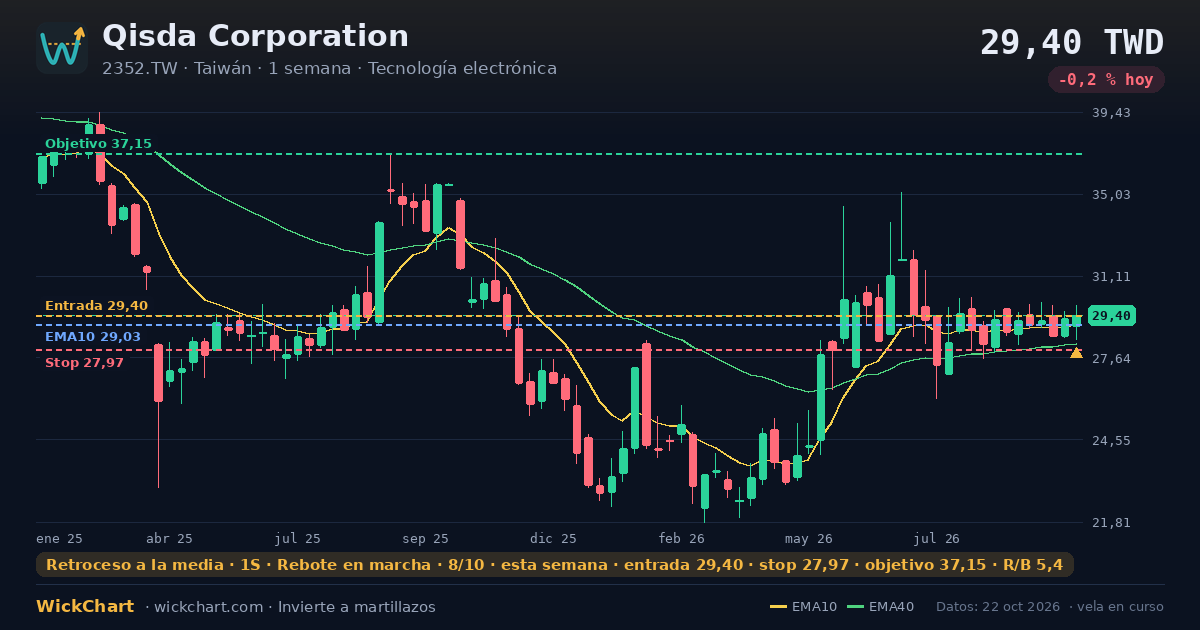Click the 39,43 price axis label
The image size is (1200, 630).
(1111, 113)
